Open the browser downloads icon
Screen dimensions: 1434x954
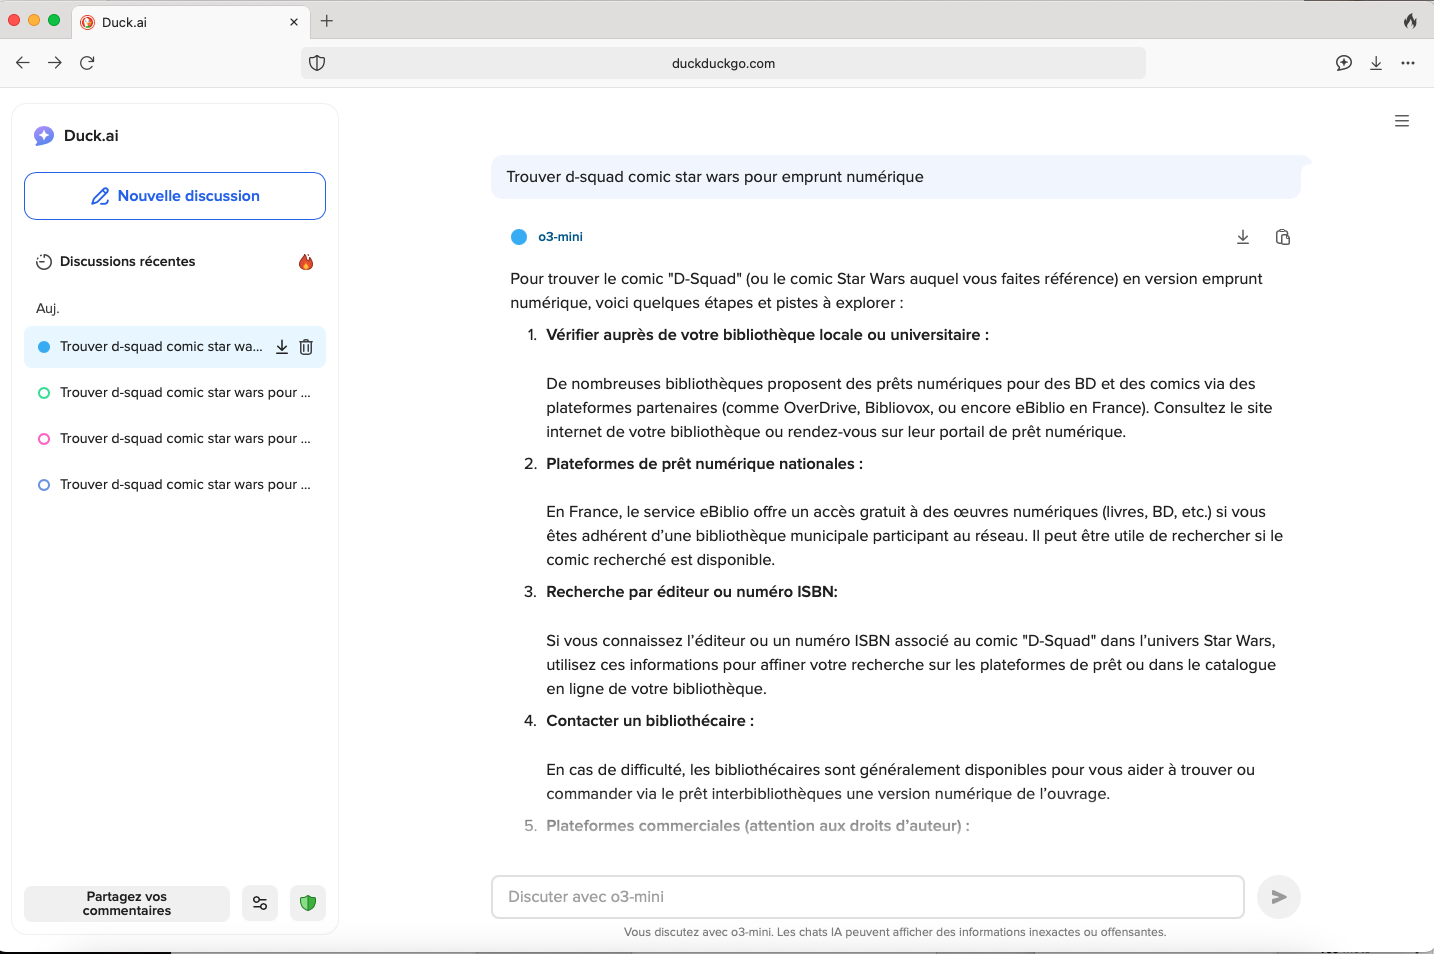click(1376, 63)
